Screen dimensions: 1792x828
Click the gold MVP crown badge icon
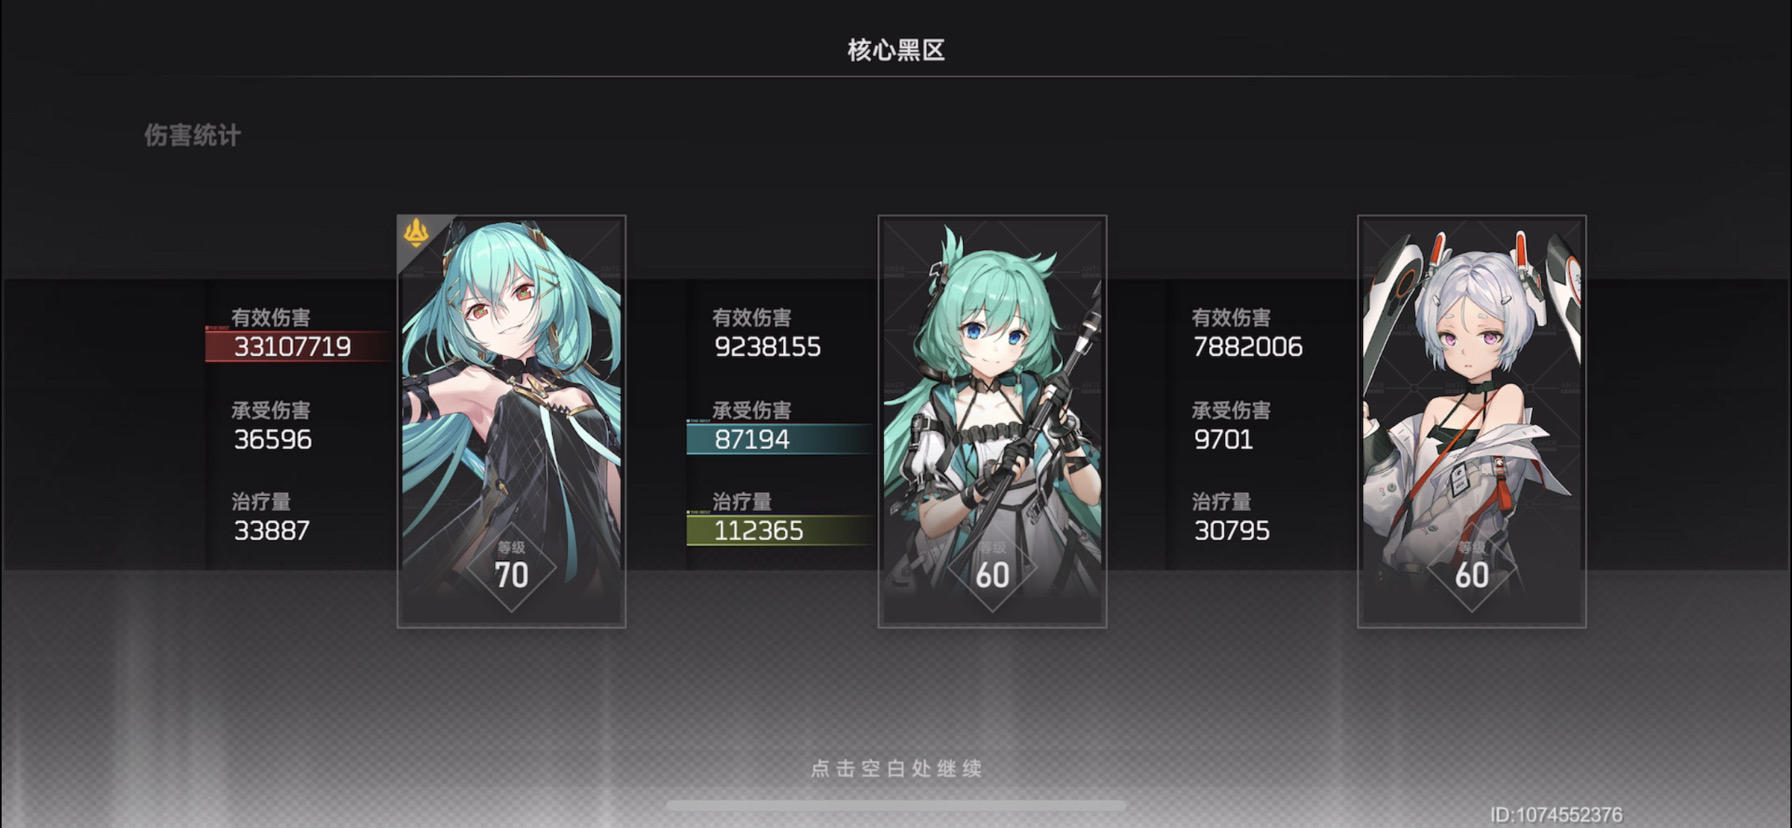click(x=416, y=233)
